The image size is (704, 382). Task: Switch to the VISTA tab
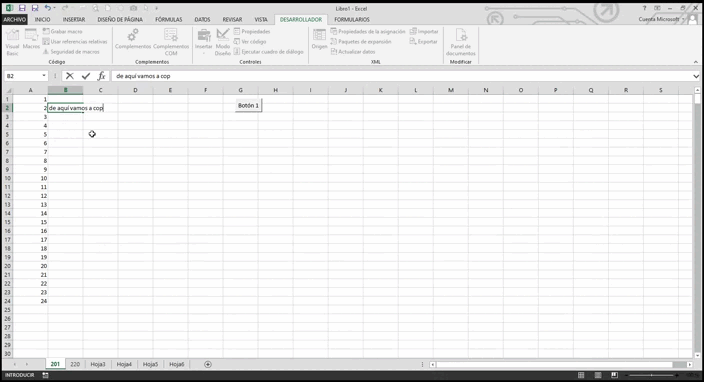261,20
